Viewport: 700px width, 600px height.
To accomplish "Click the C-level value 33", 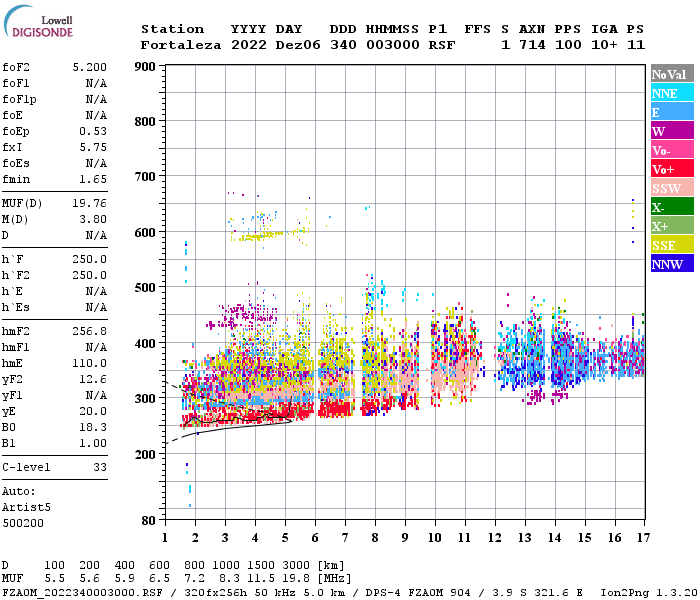I will point(100,467).
